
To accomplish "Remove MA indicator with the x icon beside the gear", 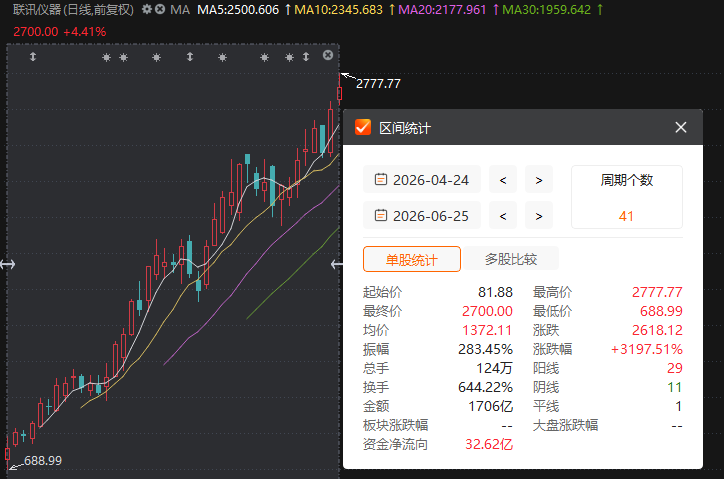I will (160, 9).
